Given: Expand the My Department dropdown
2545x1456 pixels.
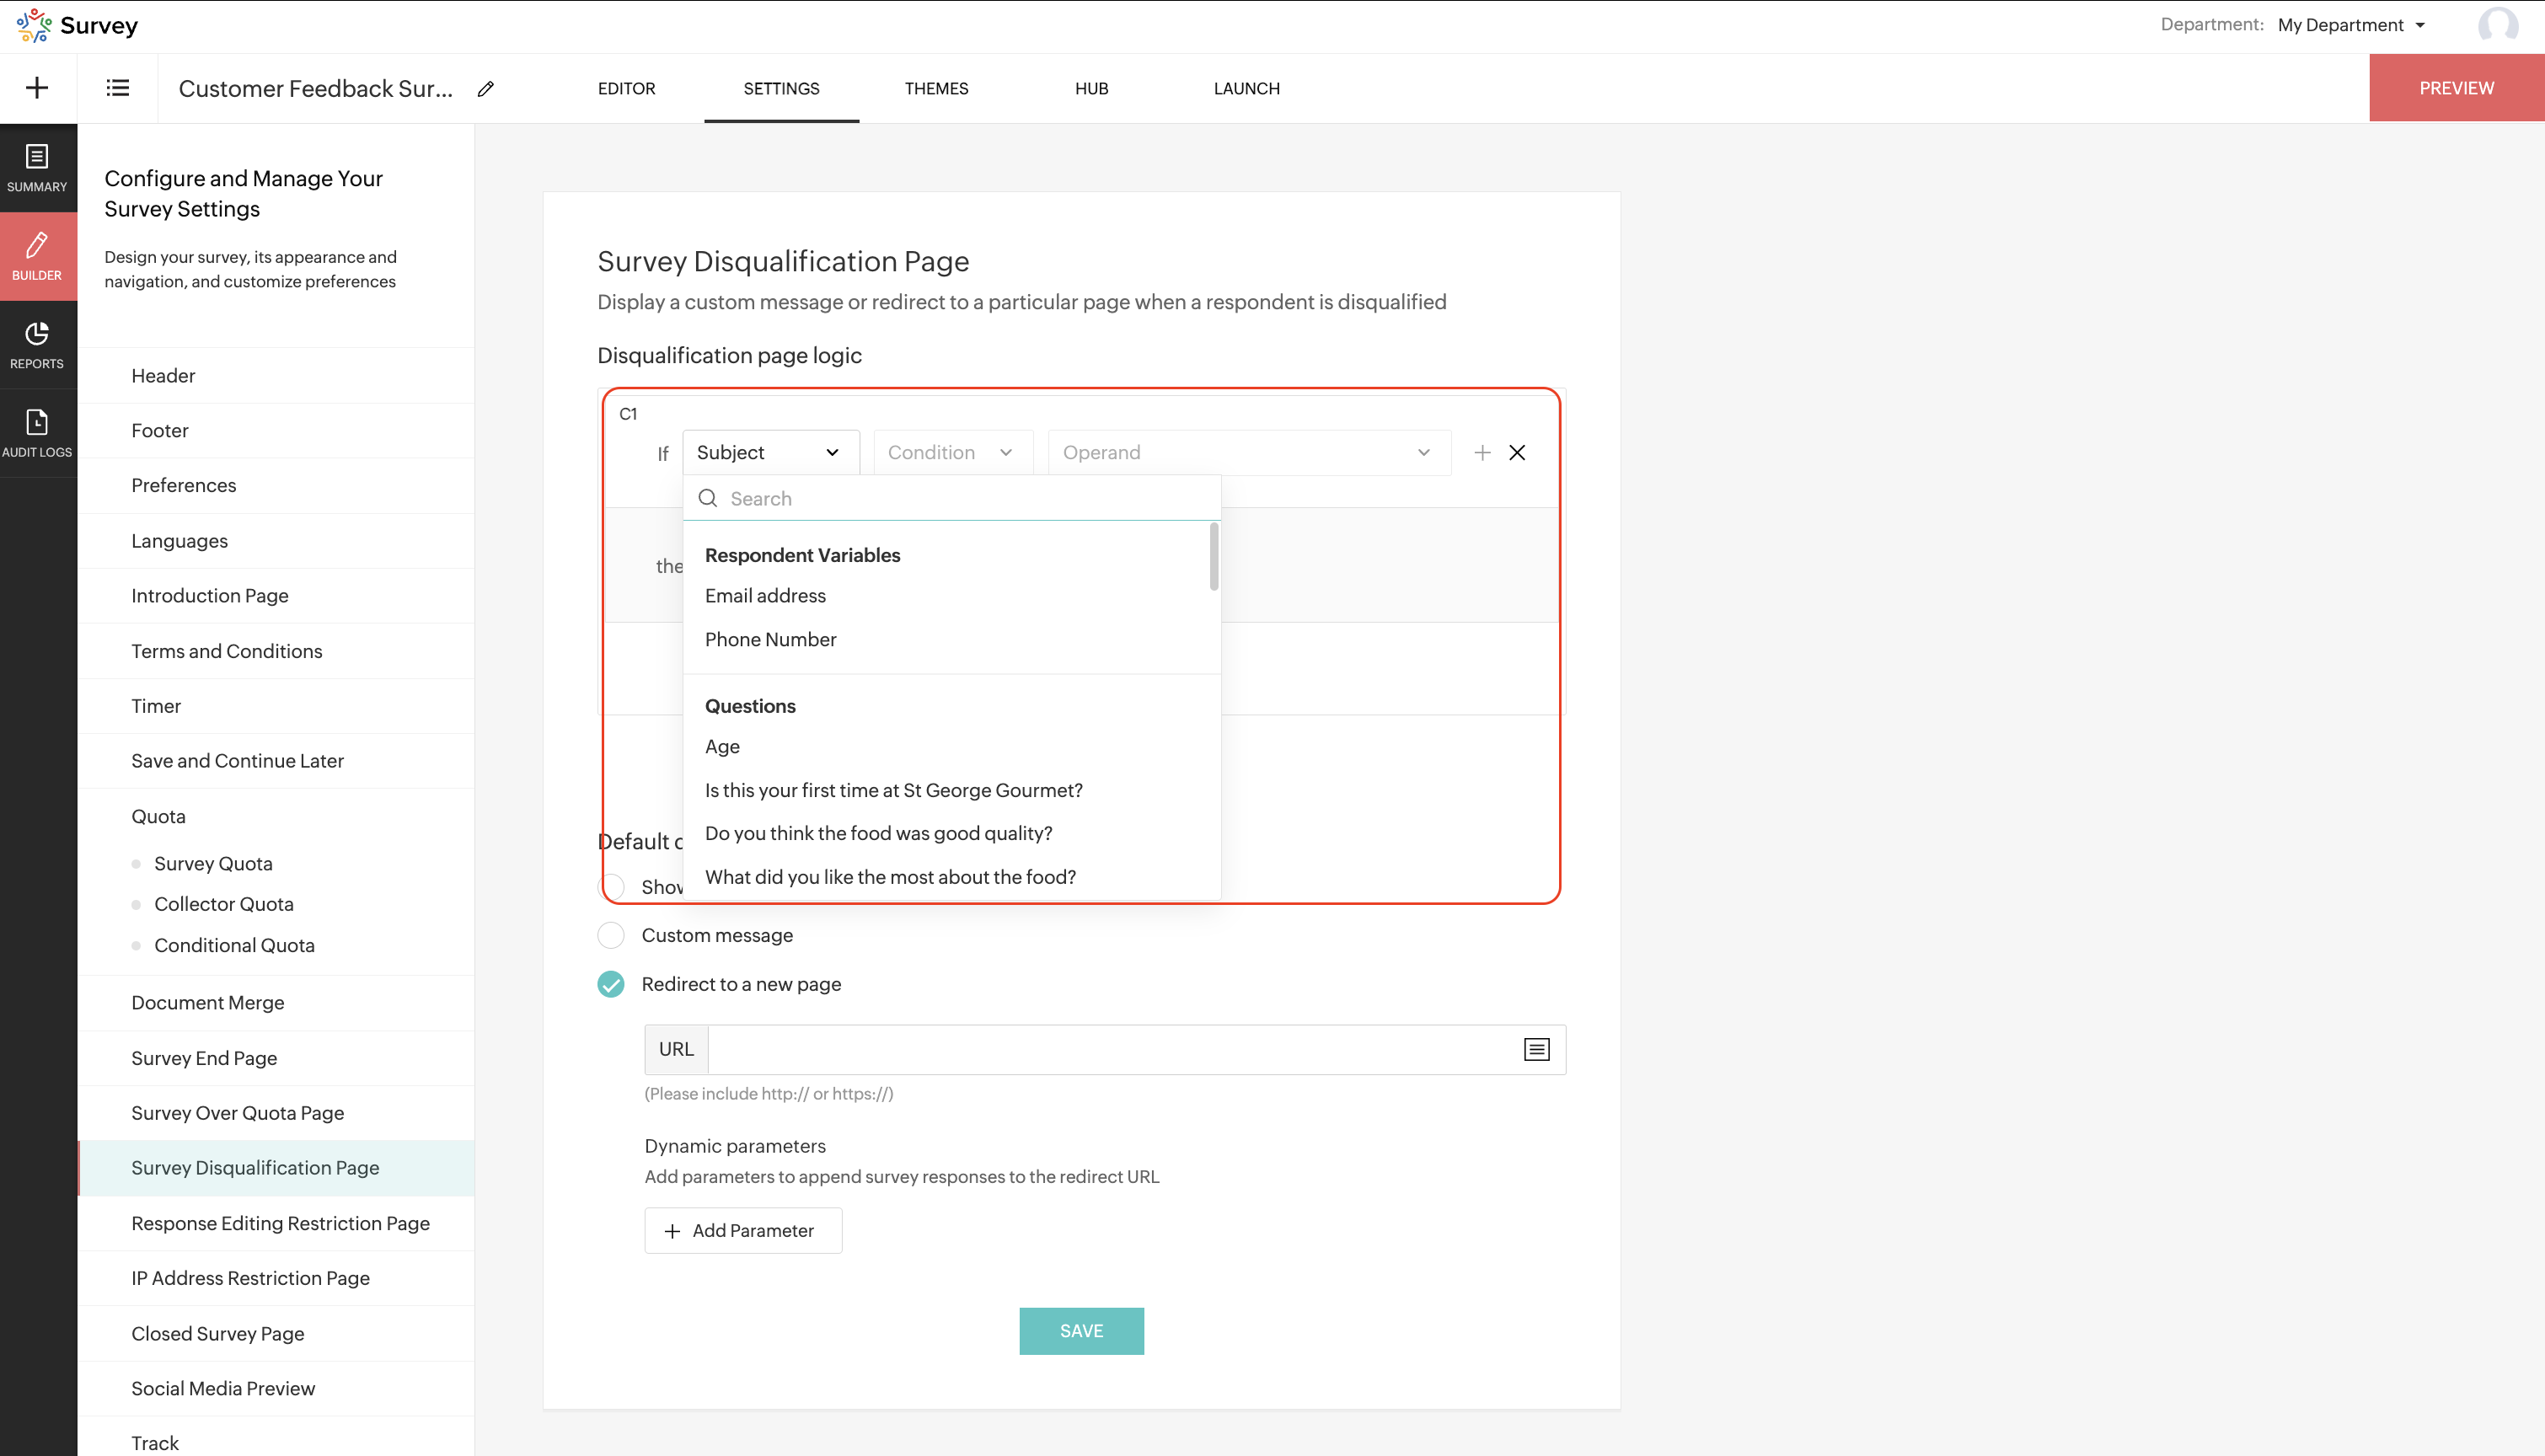Looking at the screenshot, I should (2351, 25).
